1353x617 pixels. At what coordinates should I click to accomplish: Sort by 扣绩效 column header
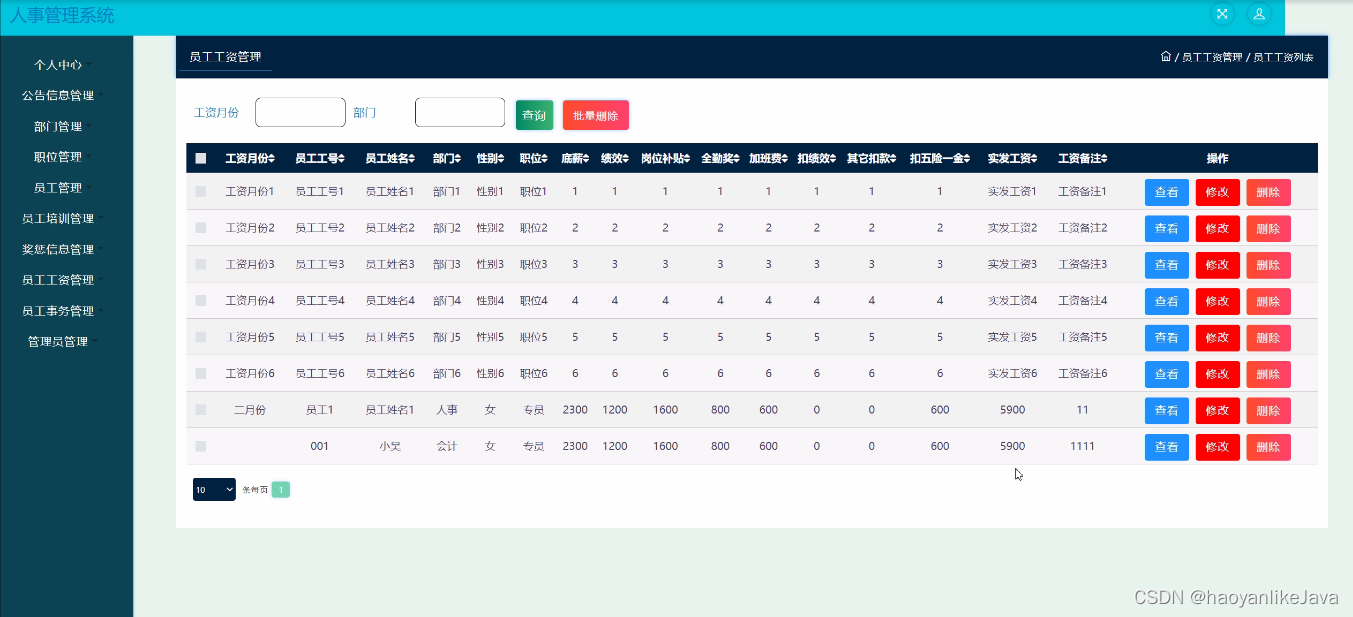(816, 159)
